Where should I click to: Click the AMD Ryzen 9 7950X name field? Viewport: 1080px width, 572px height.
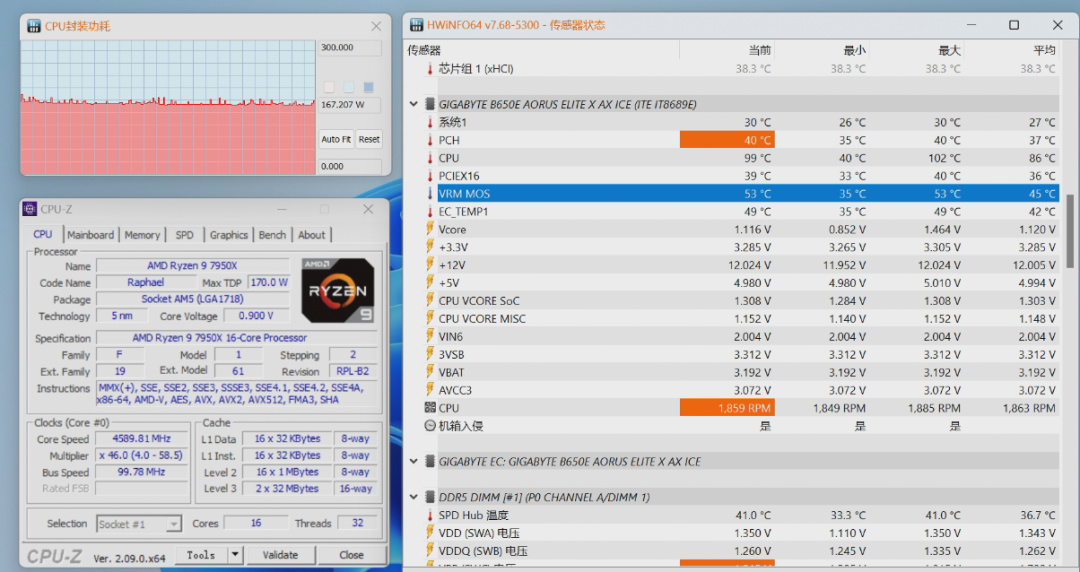[192, 265]
